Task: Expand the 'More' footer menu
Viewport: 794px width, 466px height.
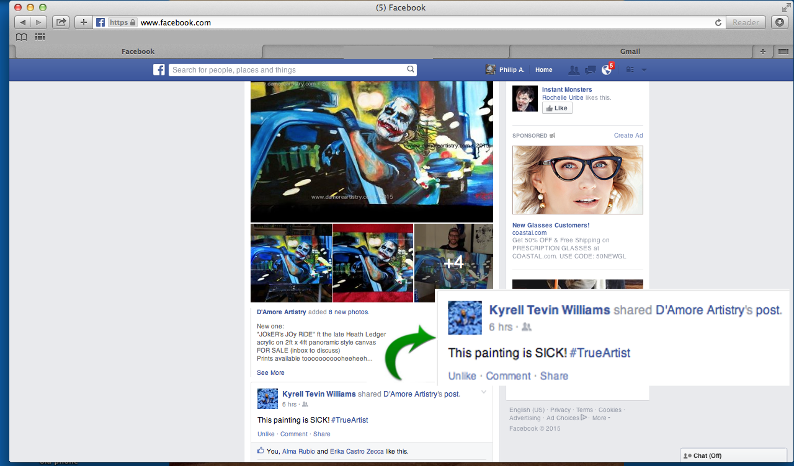Action: pyautogui.click(x=601, y=418)
